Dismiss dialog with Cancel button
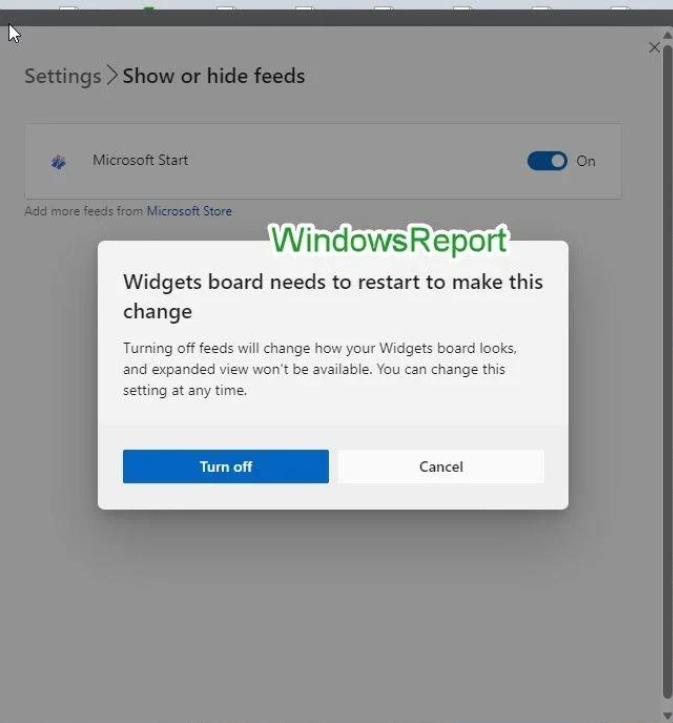Image resolution: width=673 pixels, height=723 pixels. tap(441, 466)
